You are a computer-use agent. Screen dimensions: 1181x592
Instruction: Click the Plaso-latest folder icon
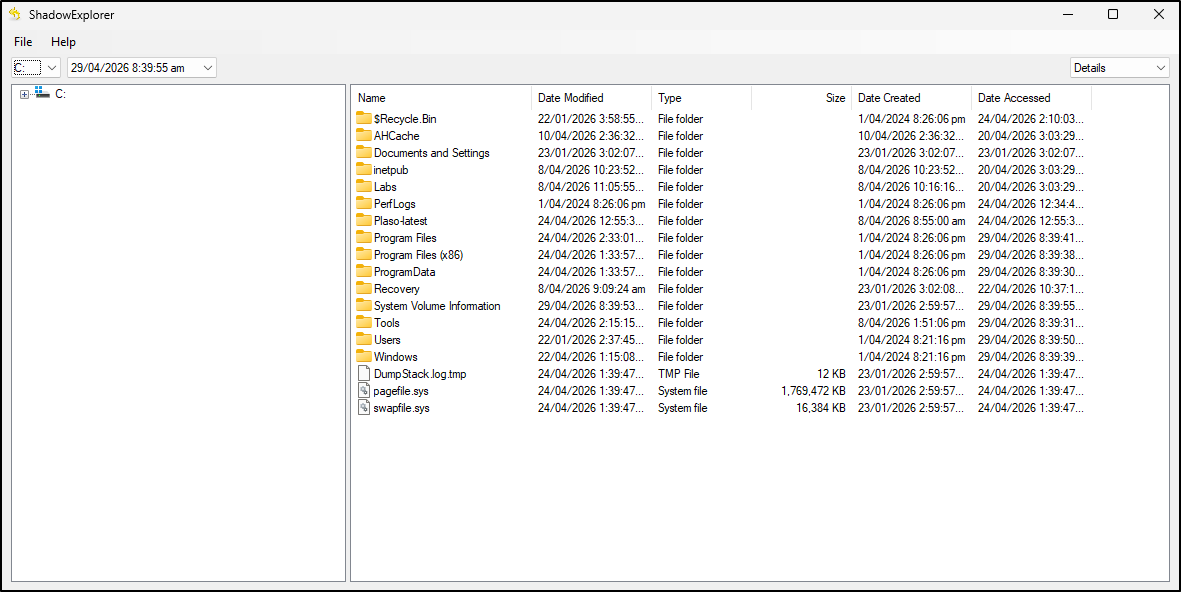coord(364,221)
